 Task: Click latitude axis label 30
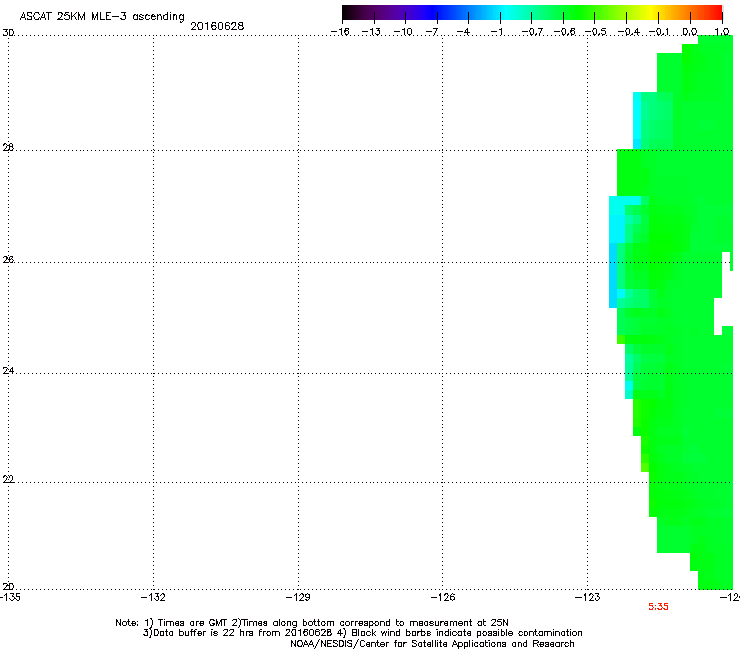[8, 33]
